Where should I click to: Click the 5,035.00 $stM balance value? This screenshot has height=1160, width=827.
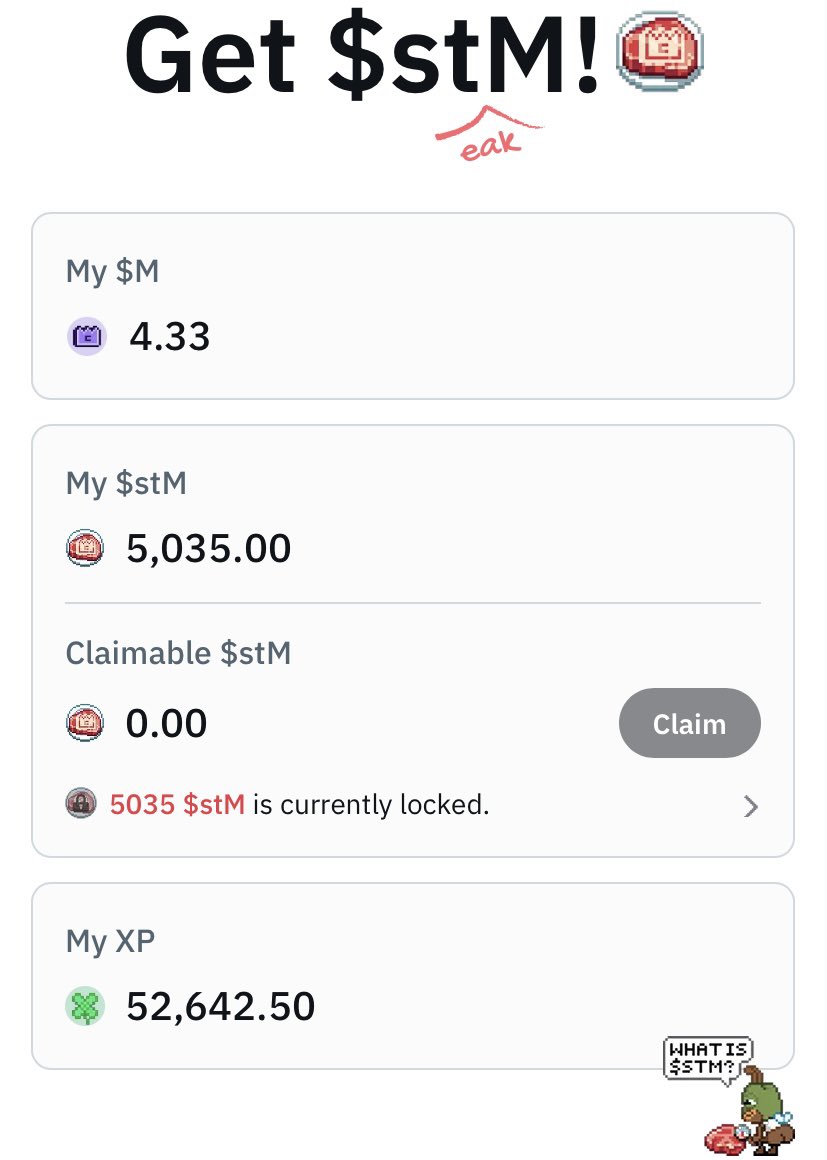tap(209, 549)
